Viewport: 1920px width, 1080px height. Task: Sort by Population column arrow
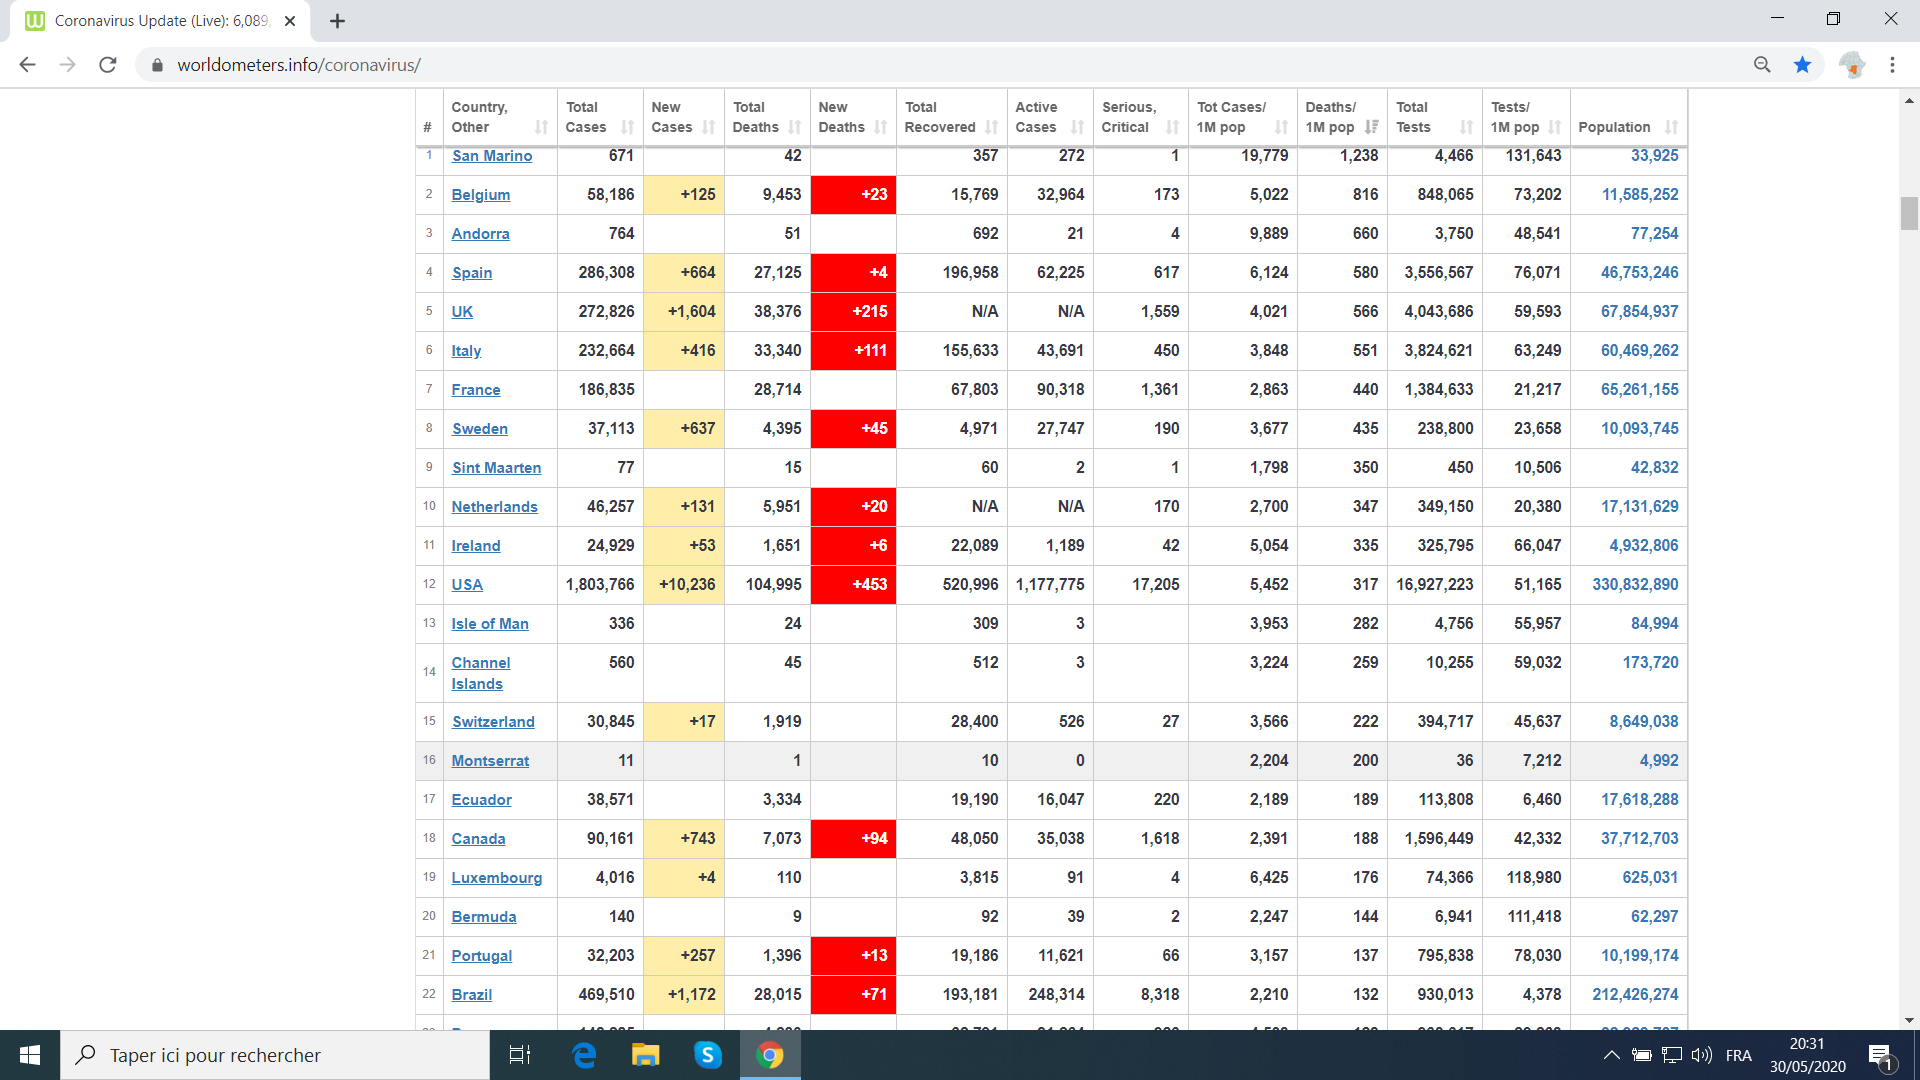click(x=1671, y=127)
